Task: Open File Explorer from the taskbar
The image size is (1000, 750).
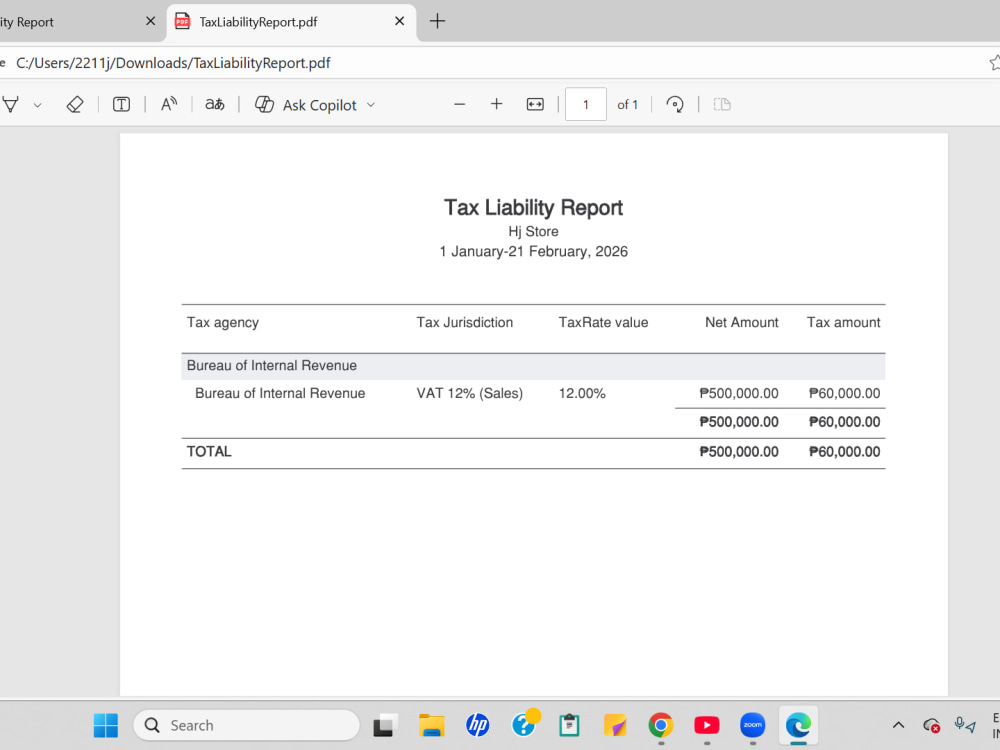Action: coord(432,725)
